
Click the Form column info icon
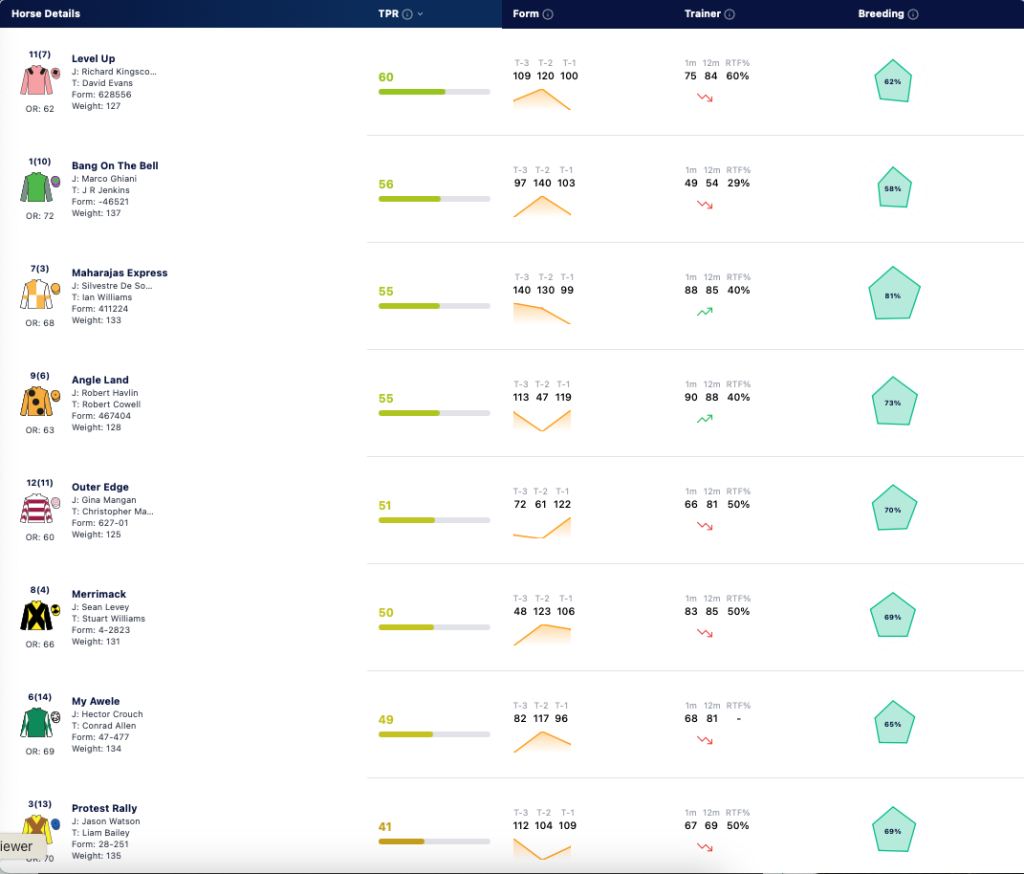[548, 14]
